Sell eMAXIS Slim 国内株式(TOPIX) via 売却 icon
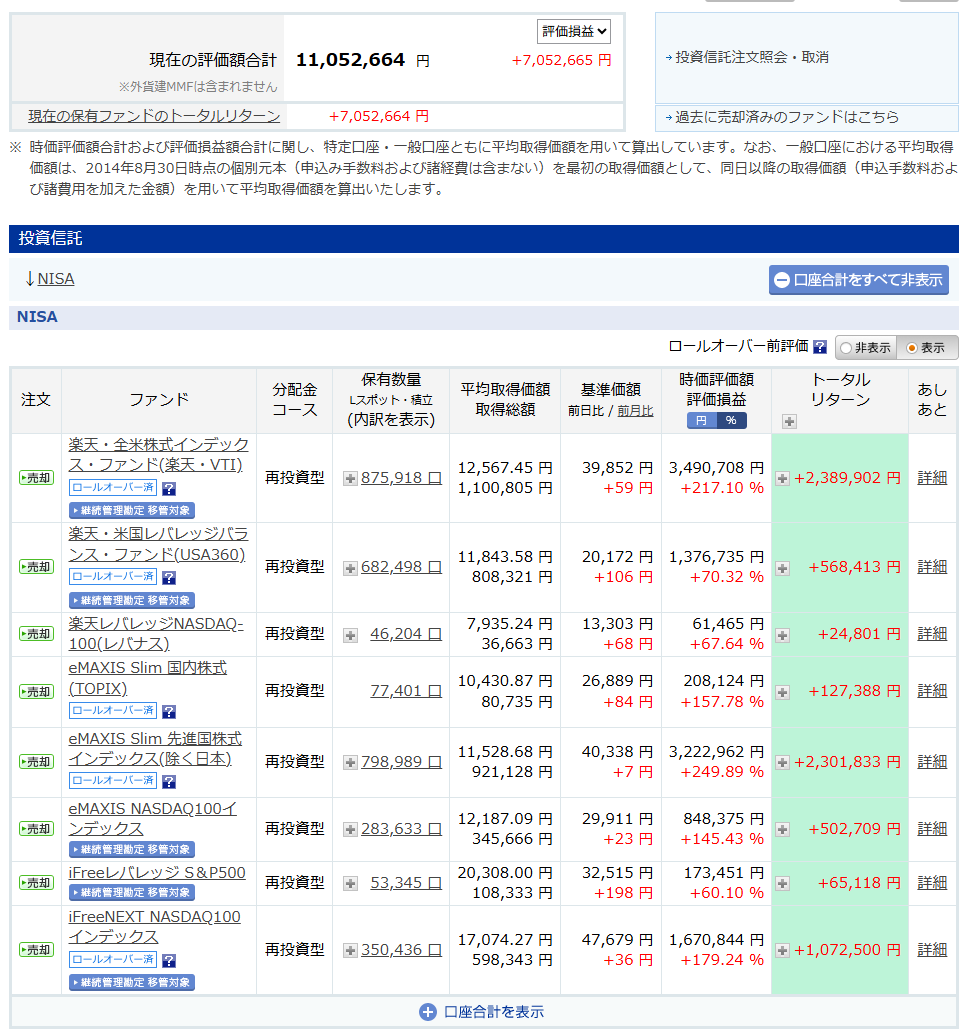This screenshot has width=965, height=1034. click(x=36, y=692)
